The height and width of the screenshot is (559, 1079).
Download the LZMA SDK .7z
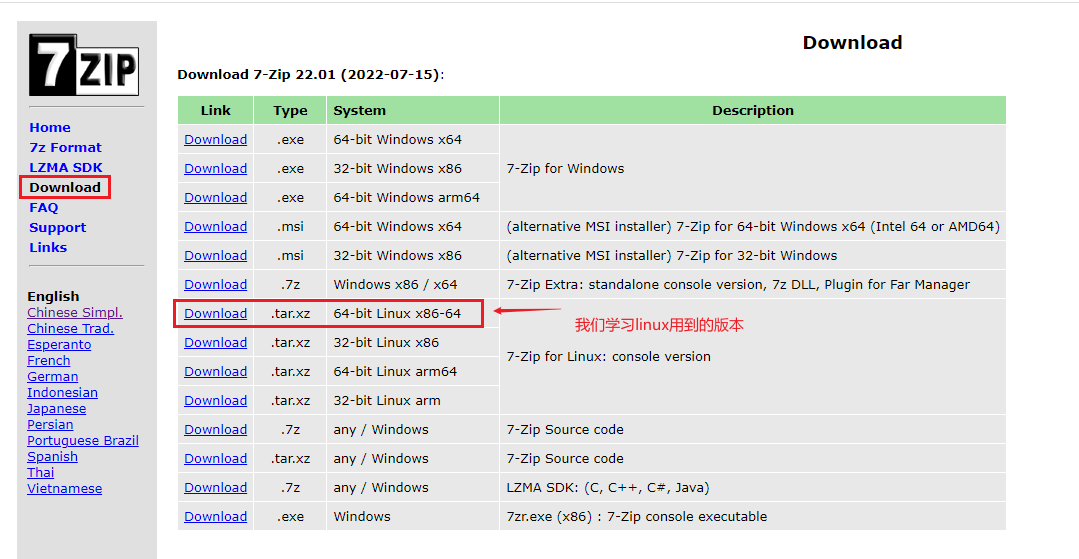[x=215, y=487]
